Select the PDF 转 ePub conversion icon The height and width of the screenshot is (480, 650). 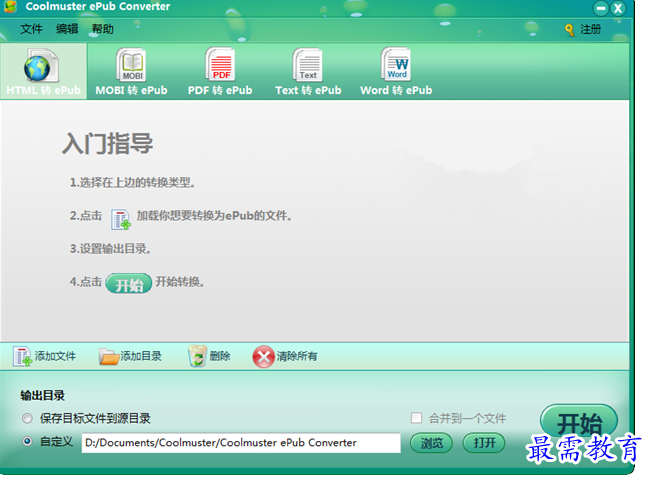pos(220,64)
